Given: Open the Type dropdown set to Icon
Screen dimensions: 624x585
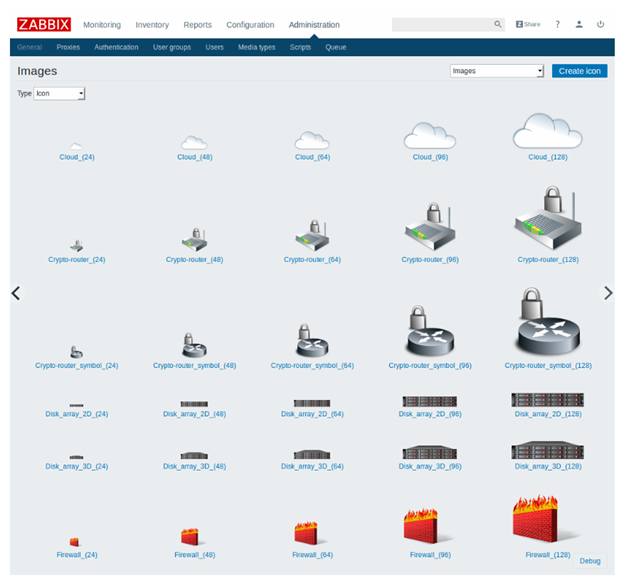Looking at the screenshot, I should (x=59, y=94).
